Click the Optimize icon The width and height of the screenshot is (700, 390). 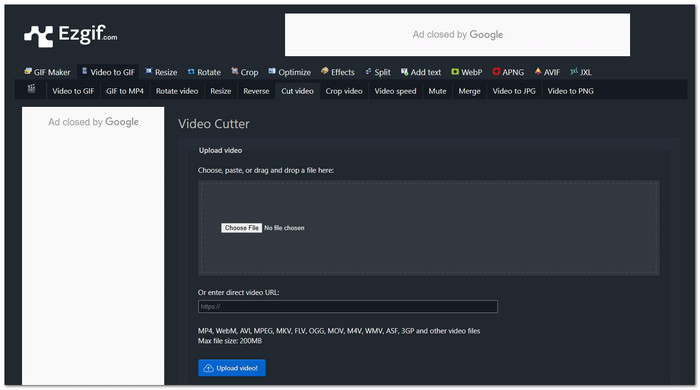coord(272,71)
